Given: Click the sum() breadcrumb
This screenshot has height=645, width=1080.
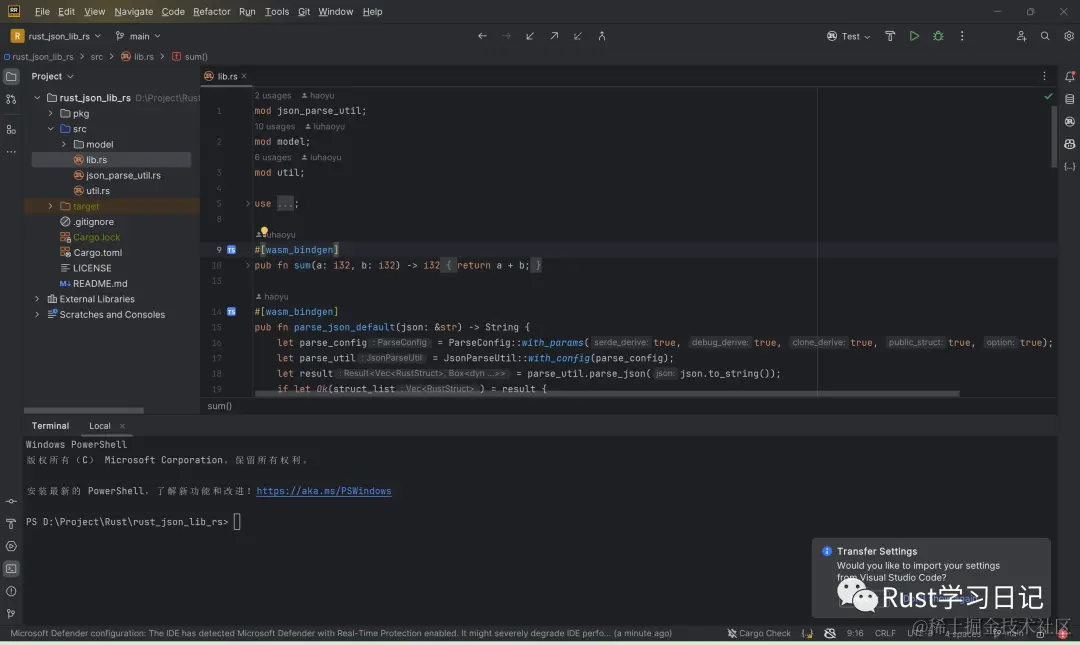Looking at the screenshot, I should pos(196,57).
